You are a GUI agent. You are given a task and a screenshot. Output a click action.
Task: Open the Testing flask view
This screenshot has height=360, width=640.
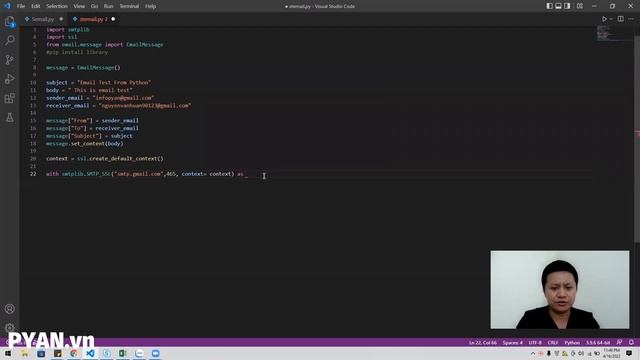10,118
